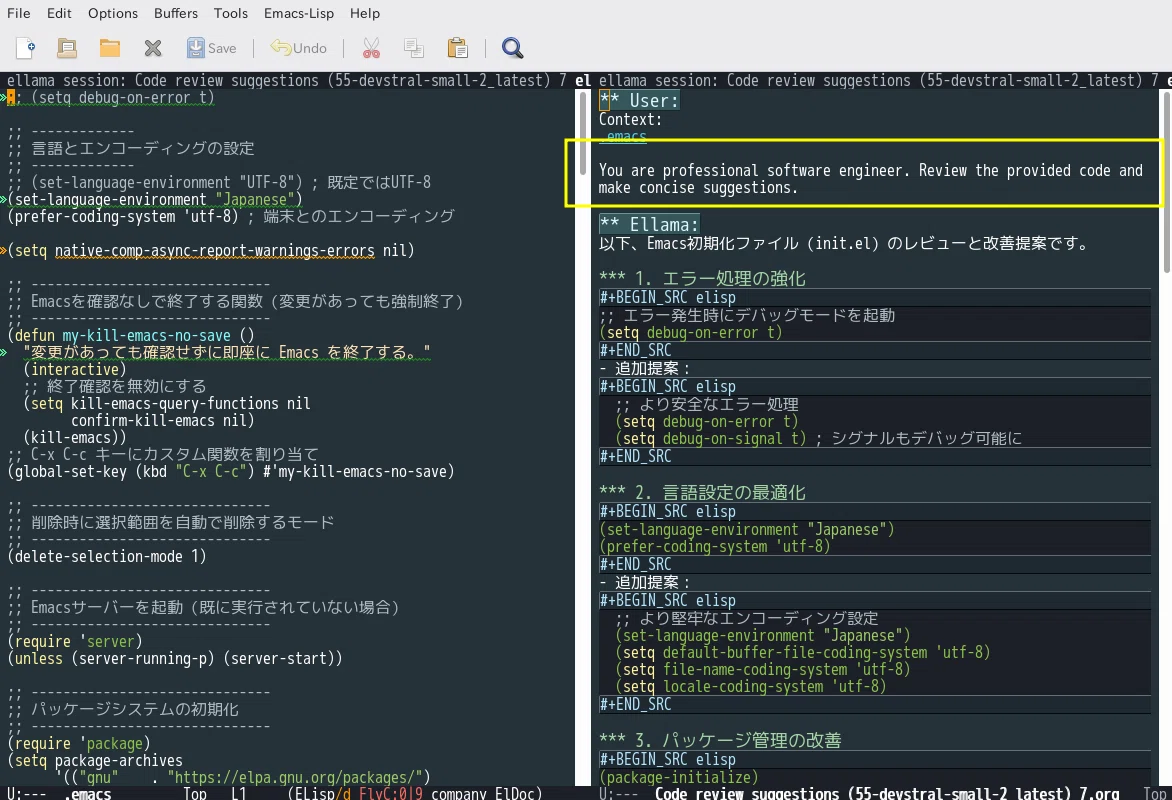Click 'Top' position indicator in left mode line
The image size is (1172, 800).
click(x=195, y=793)
